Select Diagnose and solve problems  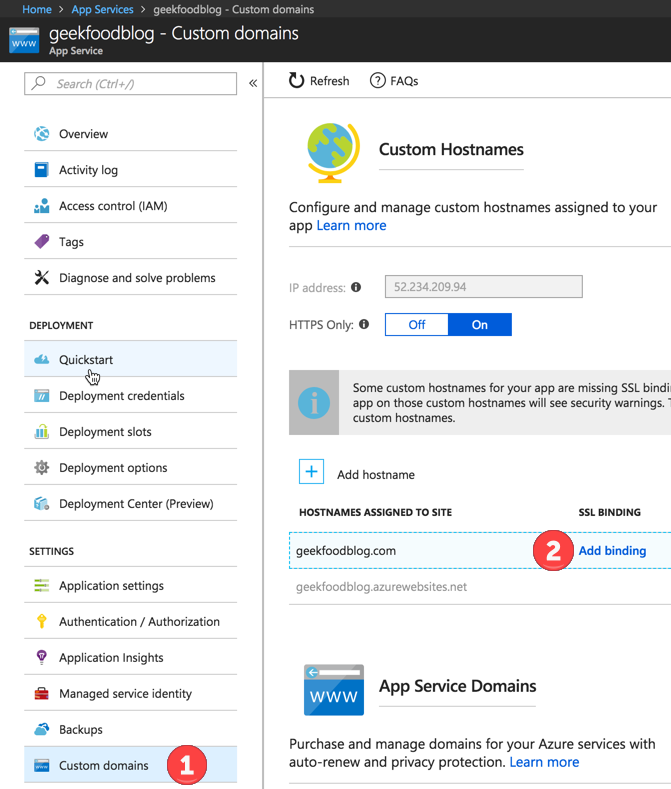130,278
